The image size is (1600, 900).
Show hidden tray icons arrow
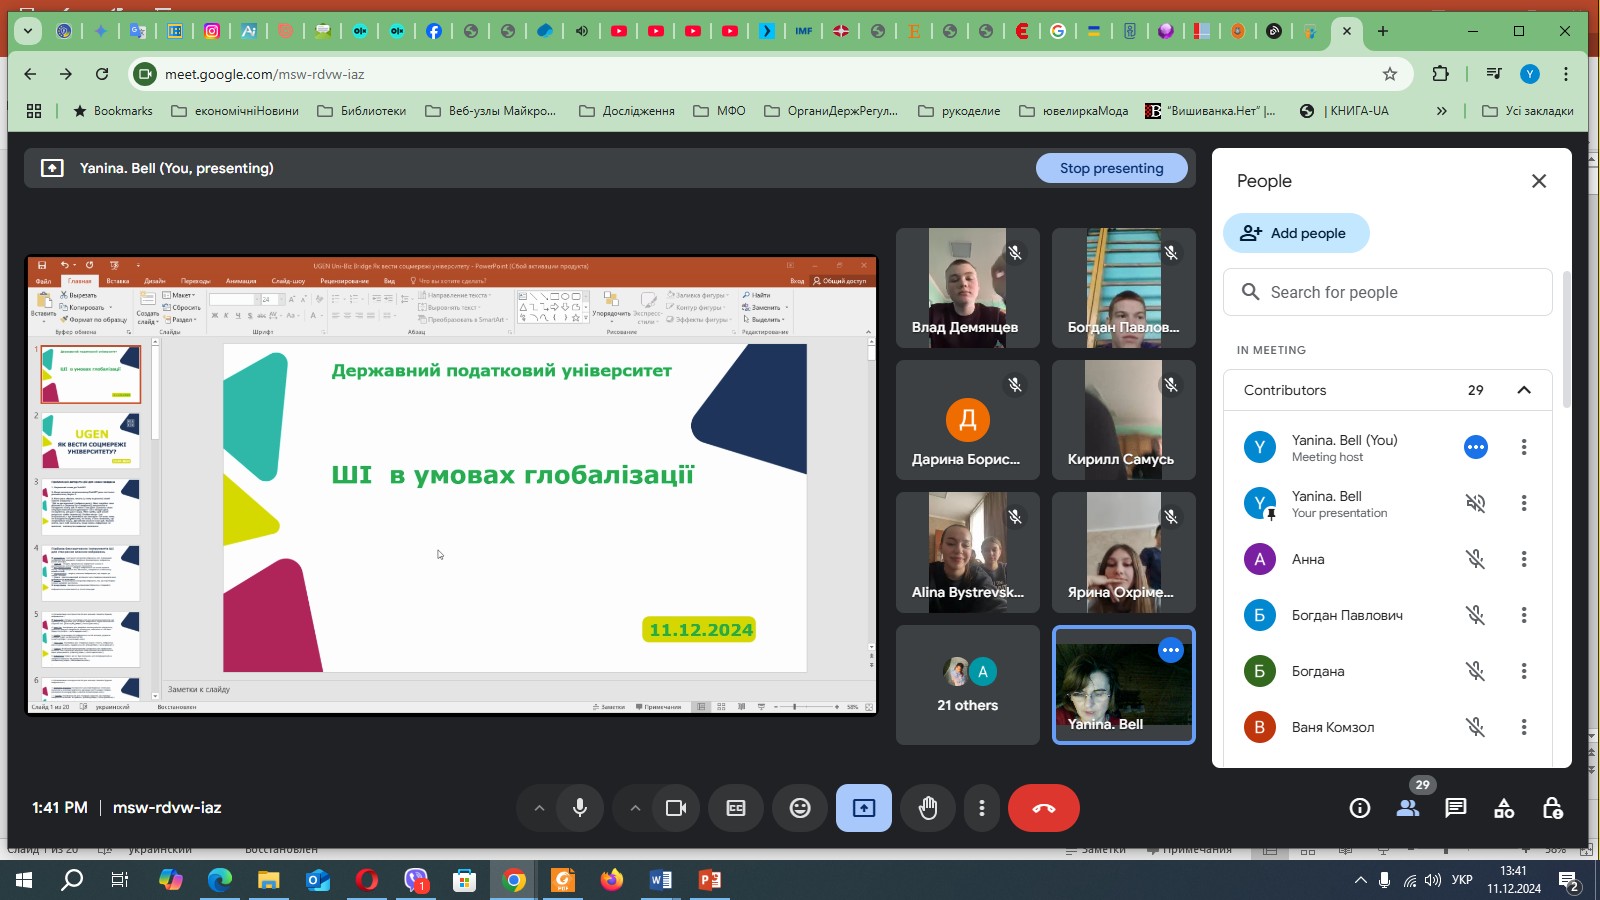[1360, 880]
